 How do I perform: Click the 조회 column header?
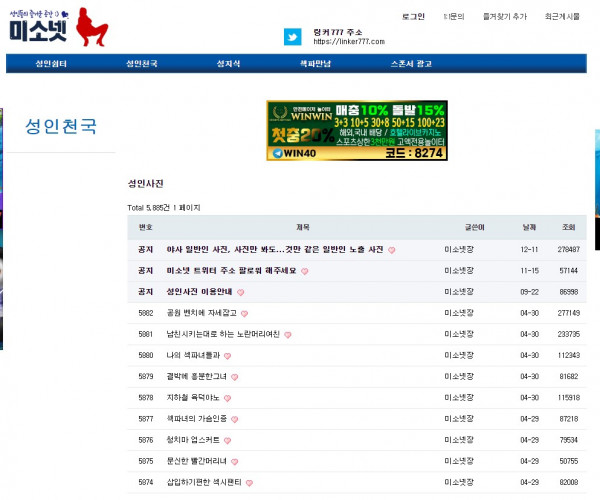(568, 227)
